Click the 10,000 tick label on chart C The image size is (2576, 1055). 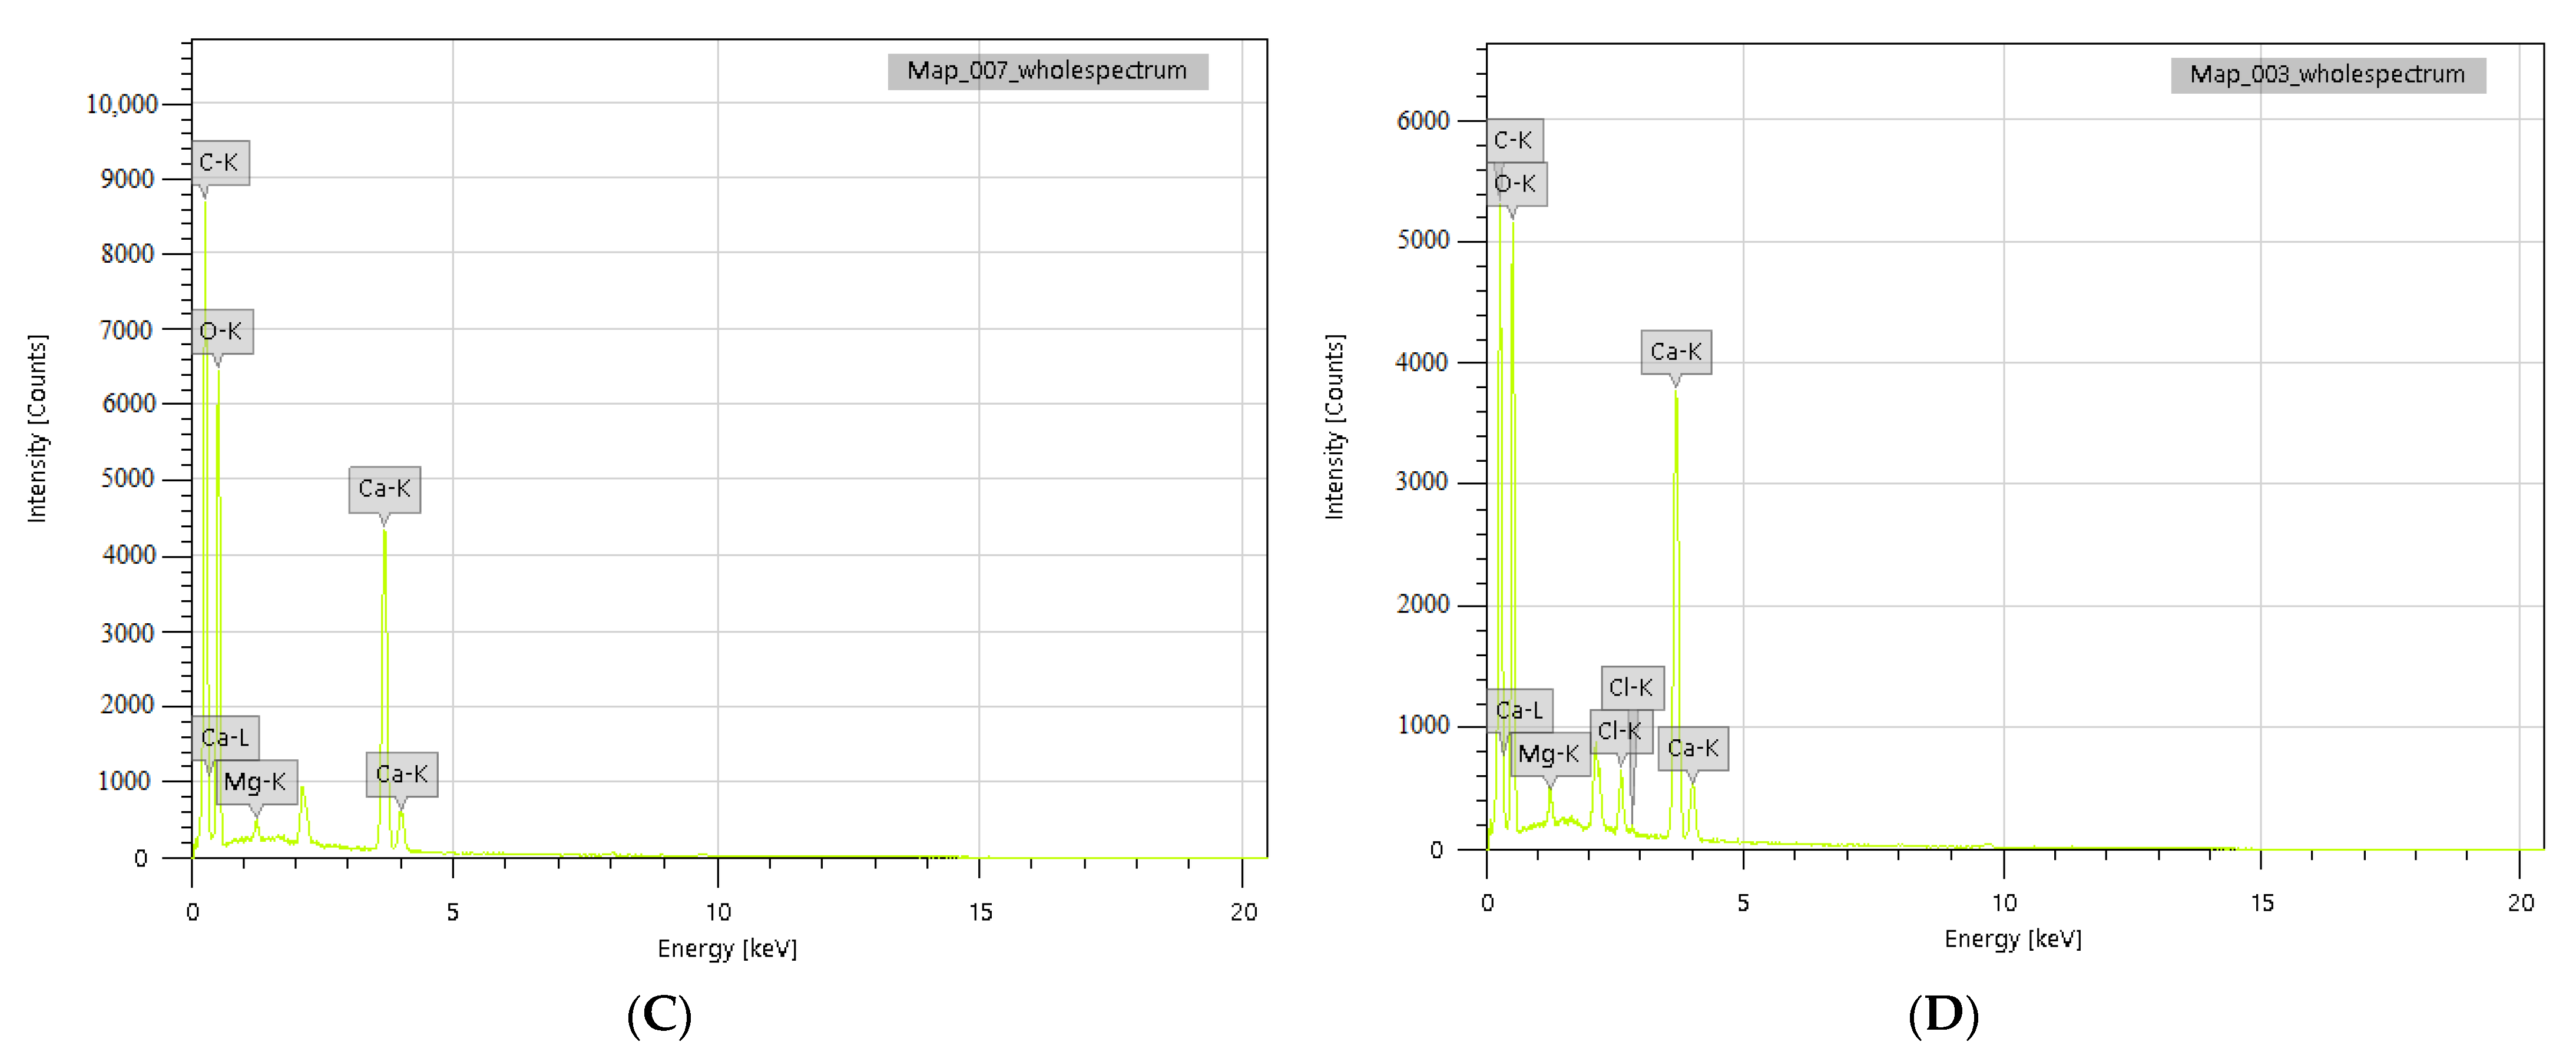(122, 104)
